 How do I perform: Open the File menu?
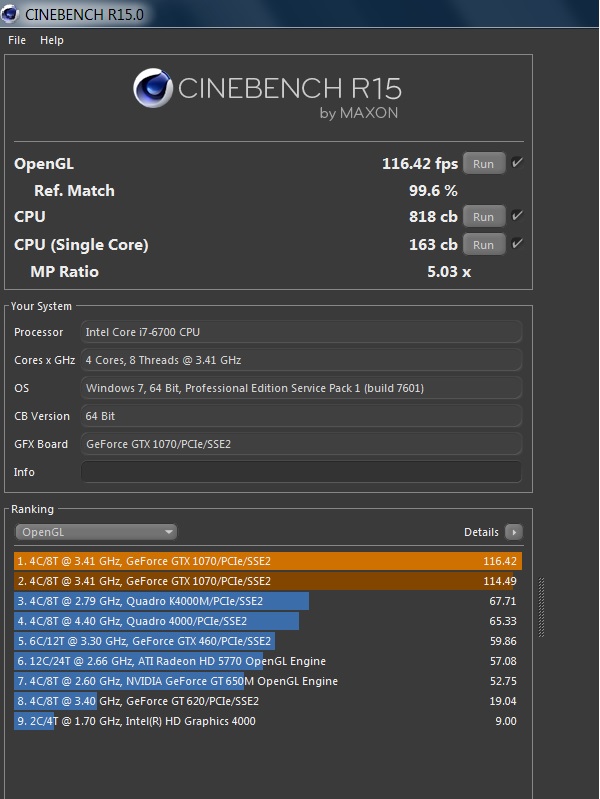click(x=17, y=40)
